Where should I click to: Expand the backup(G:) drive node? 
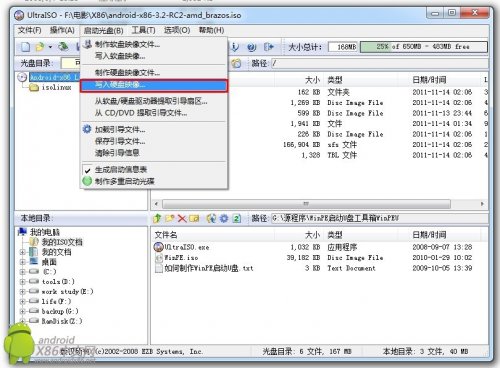pyautogui.click(x=22, y=311)
